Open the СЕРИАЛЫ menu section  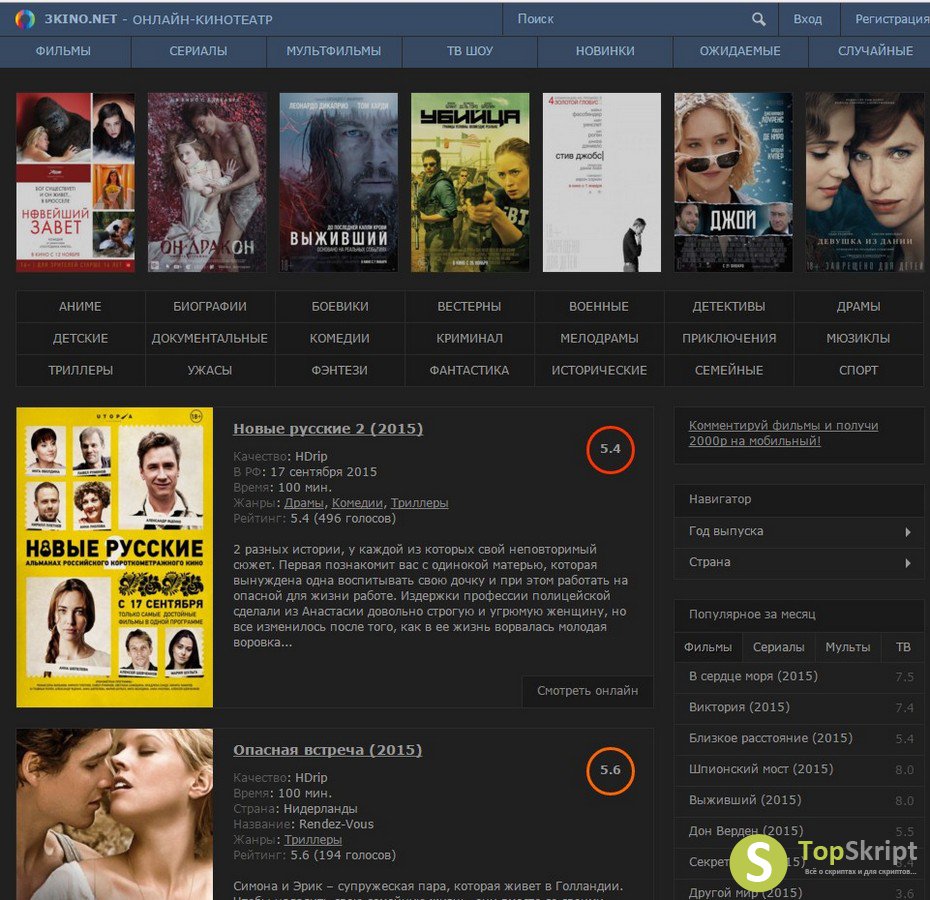tap(199, 51)
